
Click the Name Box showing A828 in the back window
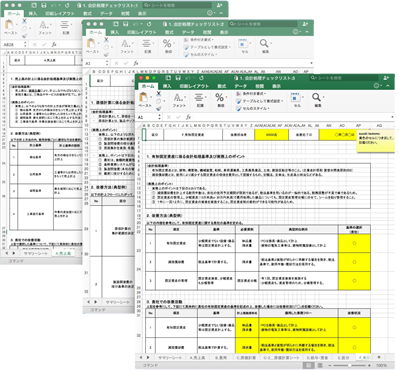click(12, 44)
